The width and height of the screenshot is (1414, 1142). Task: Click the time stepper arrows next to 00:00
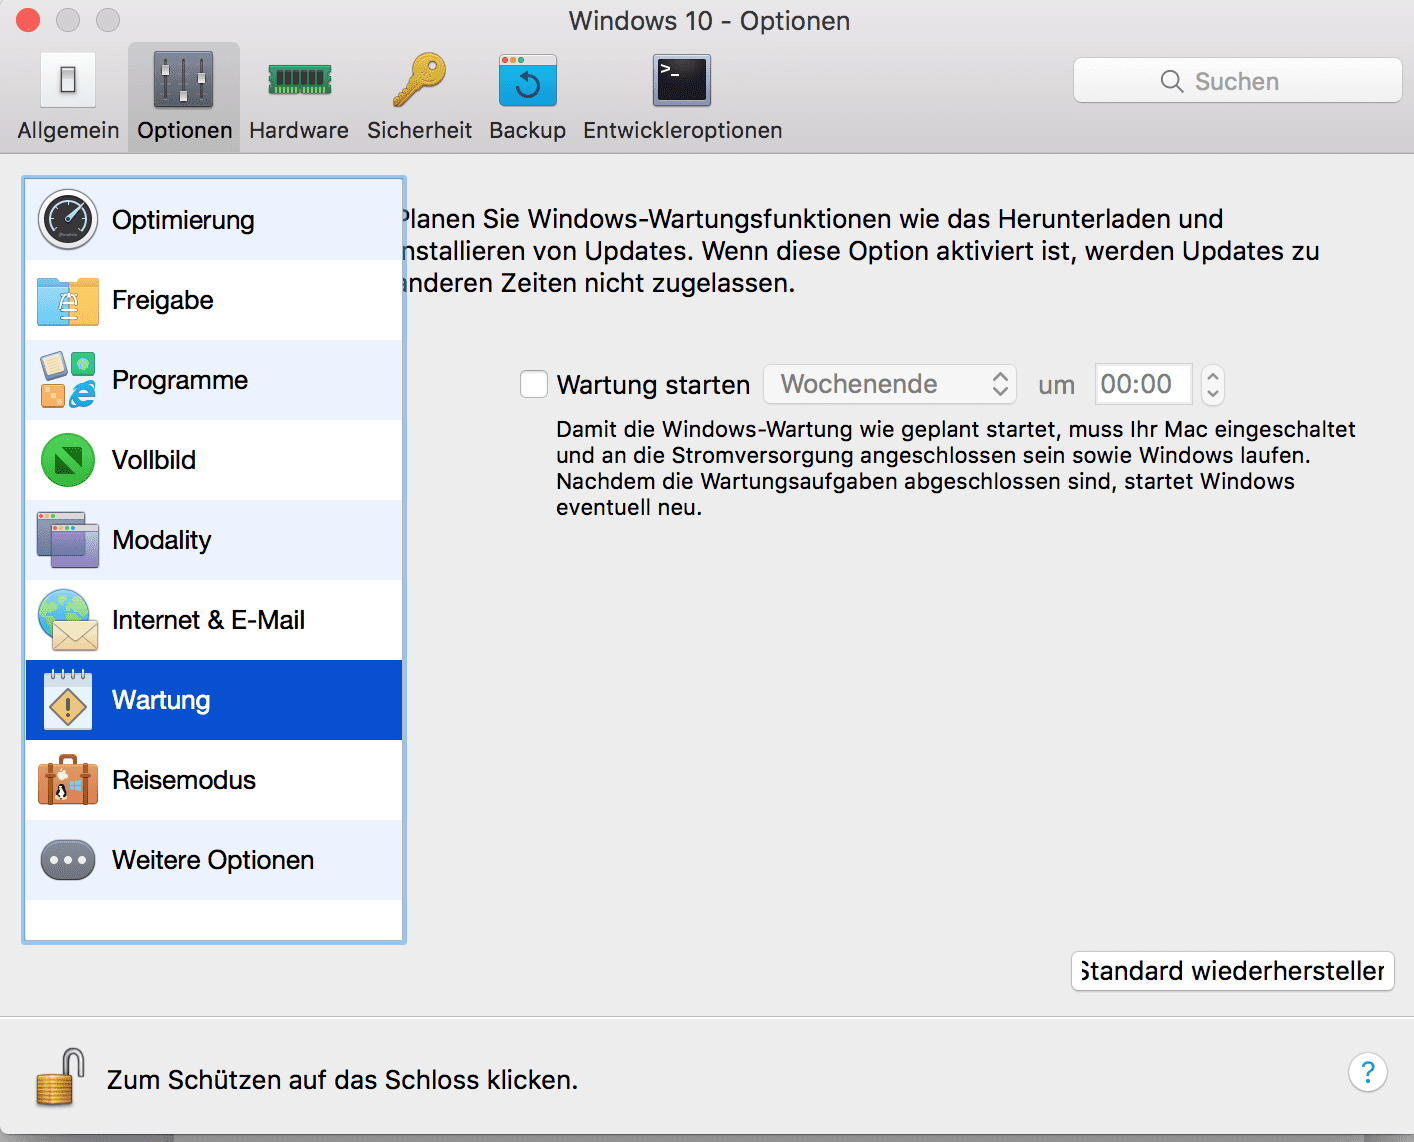coord(1213,384)
